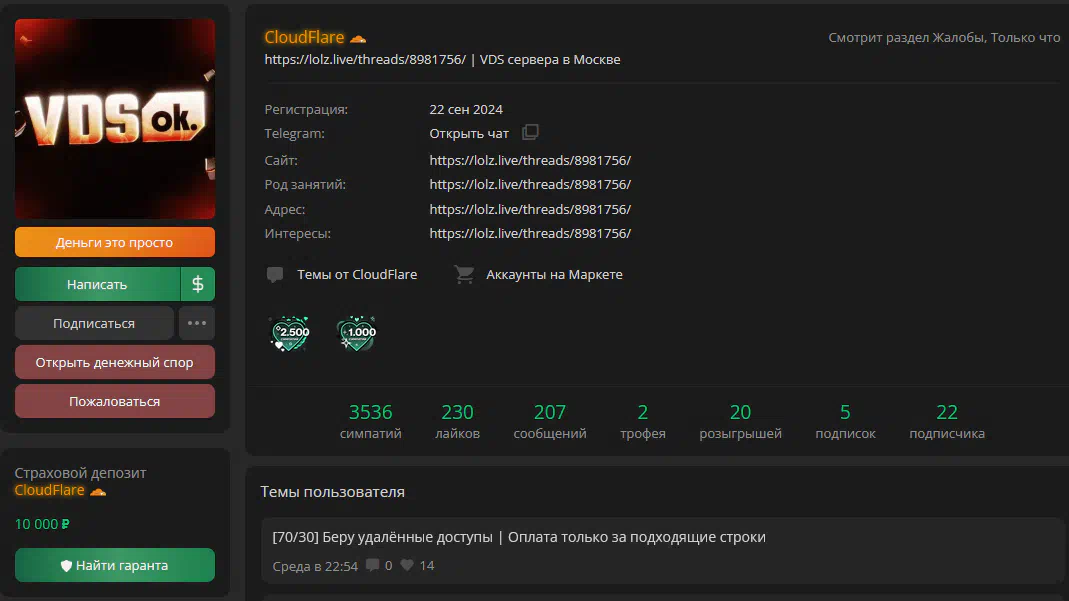Image resolution: width=1069 pixels, height=601 pixels.
Task: Click the 22 подписчика counter
Action: tap(947, 421)
